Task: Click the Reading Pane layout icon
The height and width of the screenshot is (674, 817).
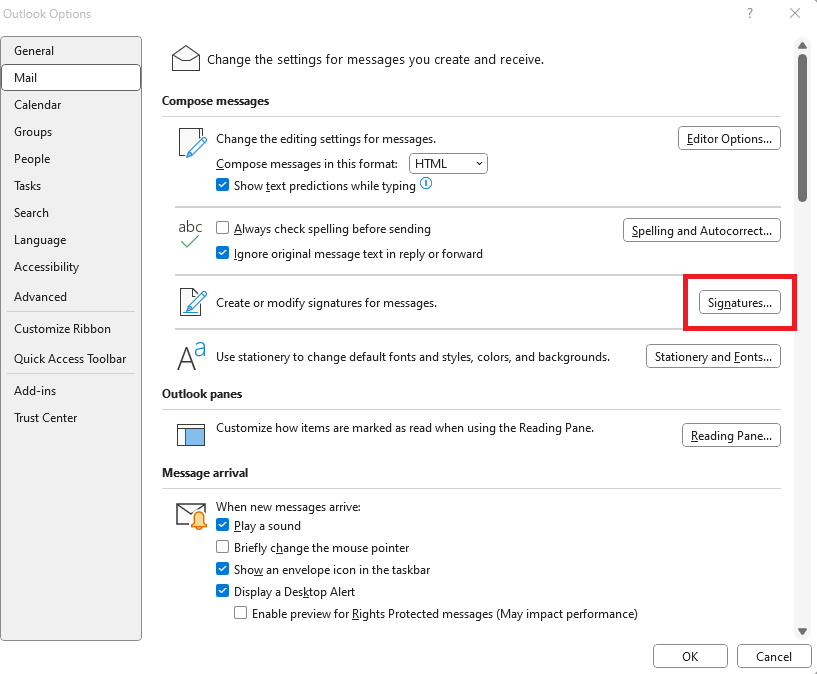Action: pyautogui.click(x=191, y=435)
